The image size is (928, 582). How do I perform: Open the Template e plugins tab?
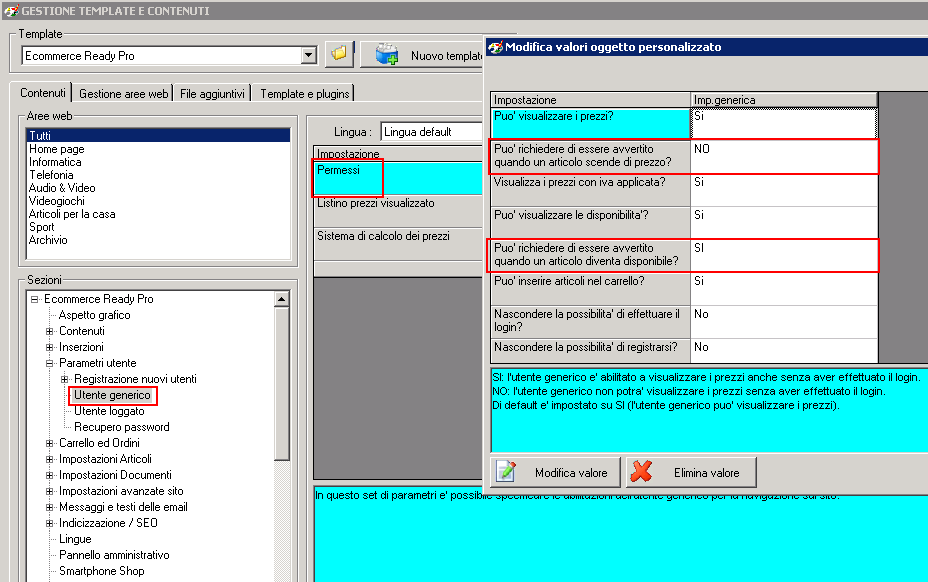(304, 94)
